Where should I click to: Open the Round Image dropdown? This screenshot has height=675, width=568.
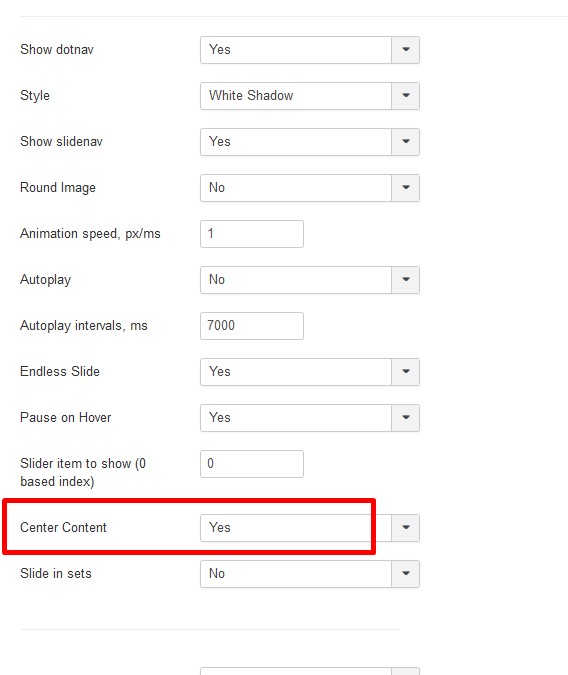click(310, 188)
